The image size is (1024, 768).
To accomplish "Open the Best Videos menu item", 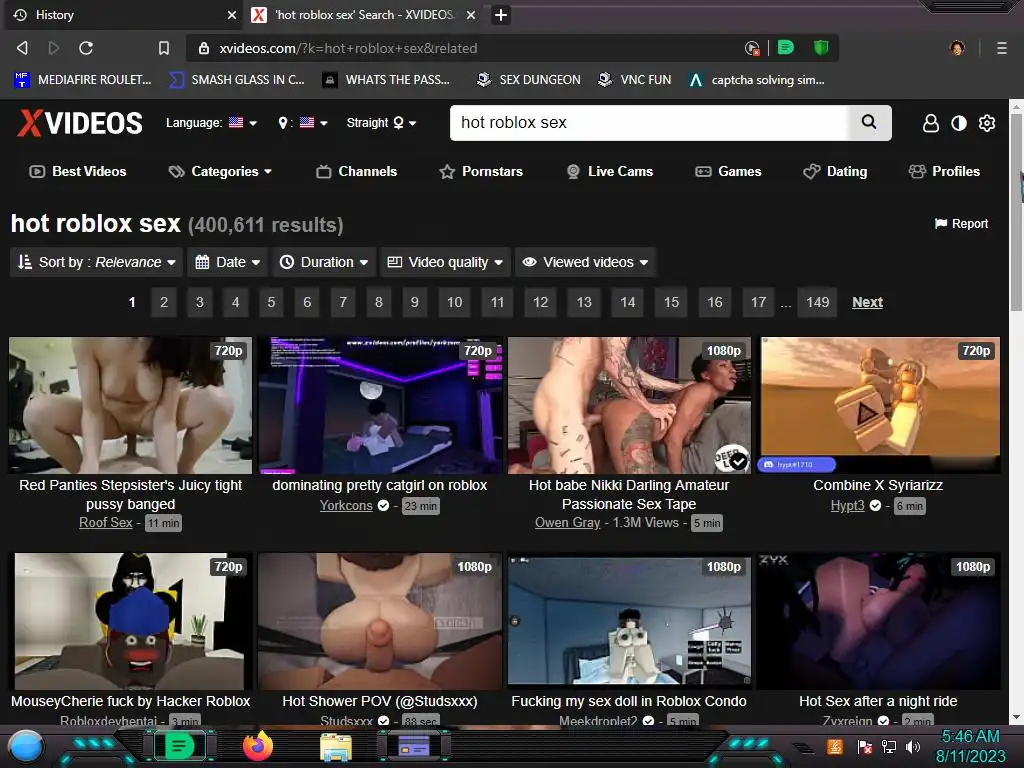I will [78, 171].
